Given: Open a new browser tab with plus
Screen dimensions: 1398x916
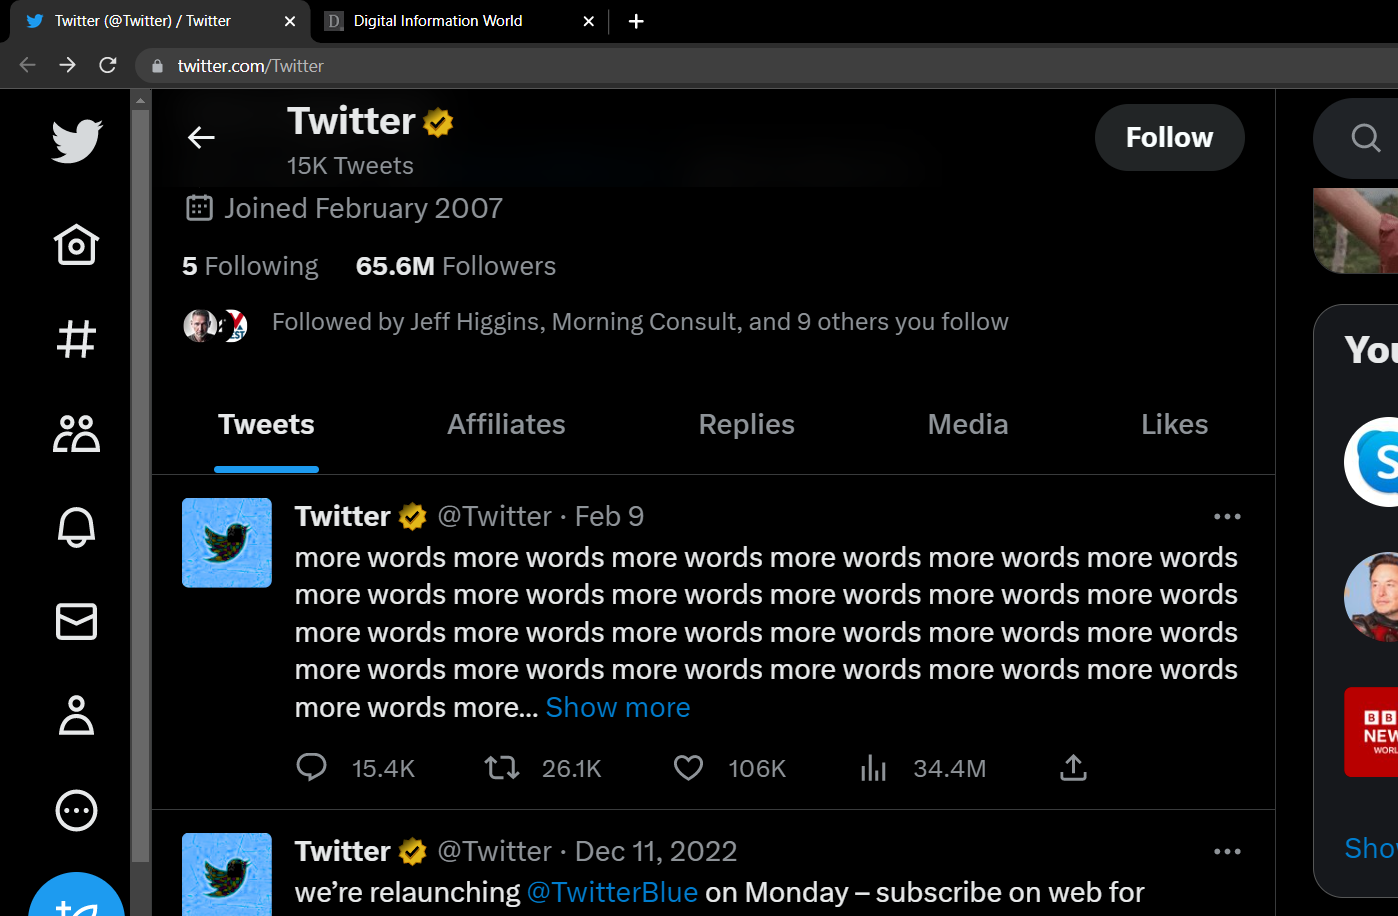Looking at the screenshot, I should [636, 21].
